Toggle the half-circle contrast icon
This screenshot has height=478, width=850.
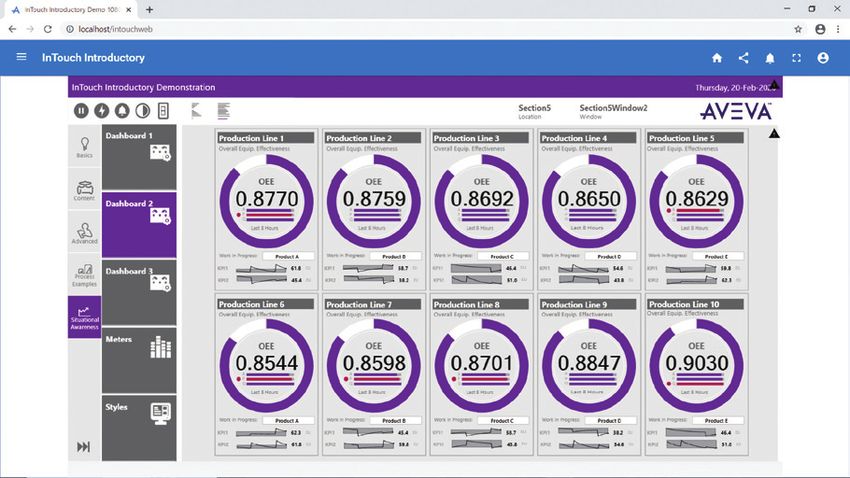[x=143, y=111]
